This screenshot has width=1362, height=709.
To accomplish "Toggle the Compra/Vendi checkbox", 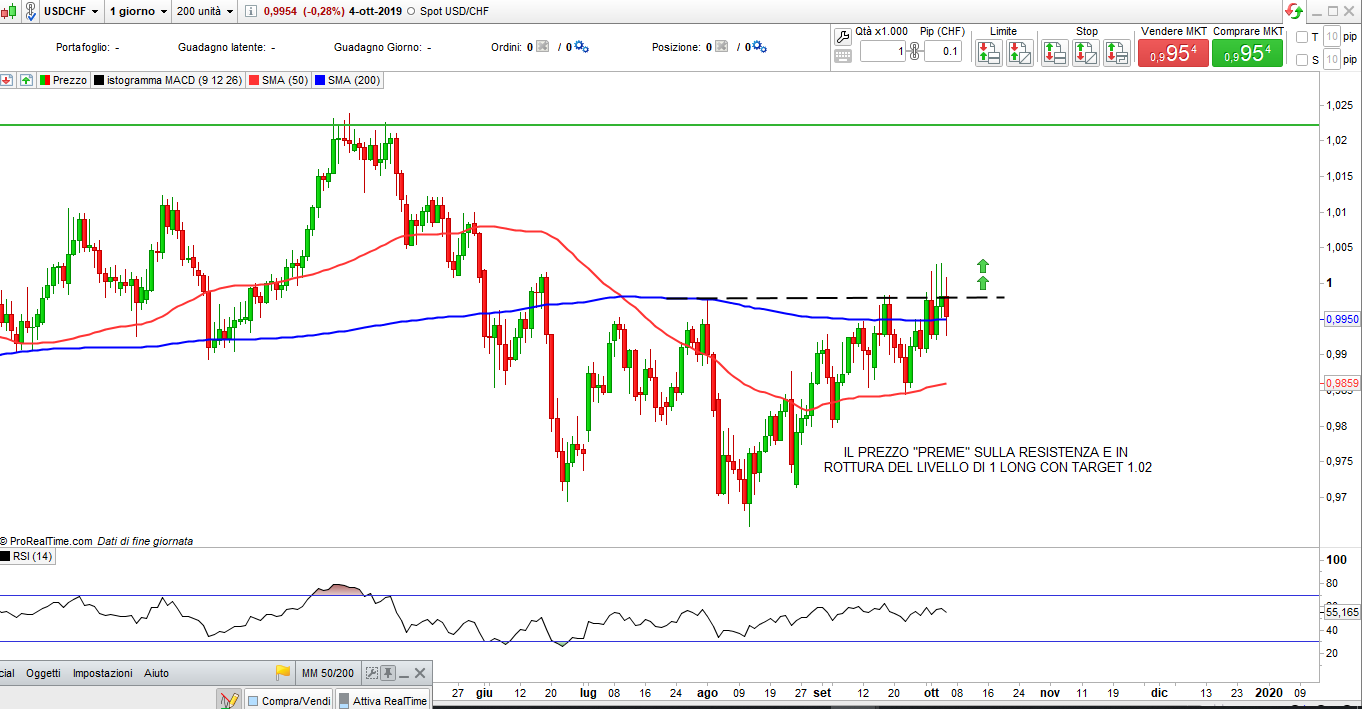I will (x=253, y=701).
